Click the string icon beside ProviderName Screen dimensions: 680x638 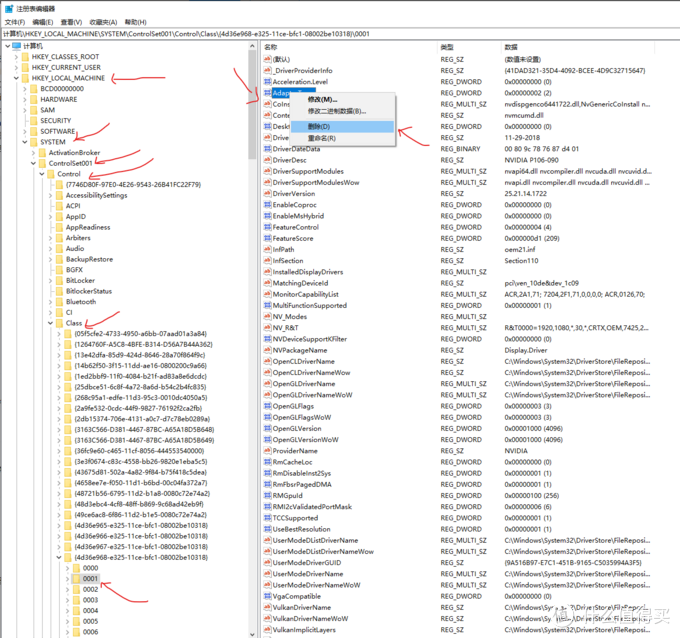click(268, 451)
